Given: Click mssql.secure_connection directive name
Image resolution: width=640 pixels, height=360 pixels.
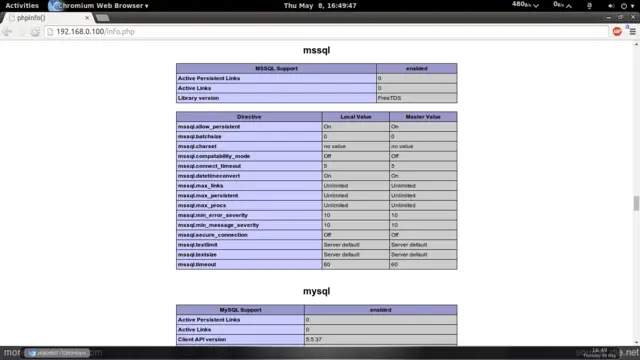Looking at the screenshot, I should (x=213, y=235).
